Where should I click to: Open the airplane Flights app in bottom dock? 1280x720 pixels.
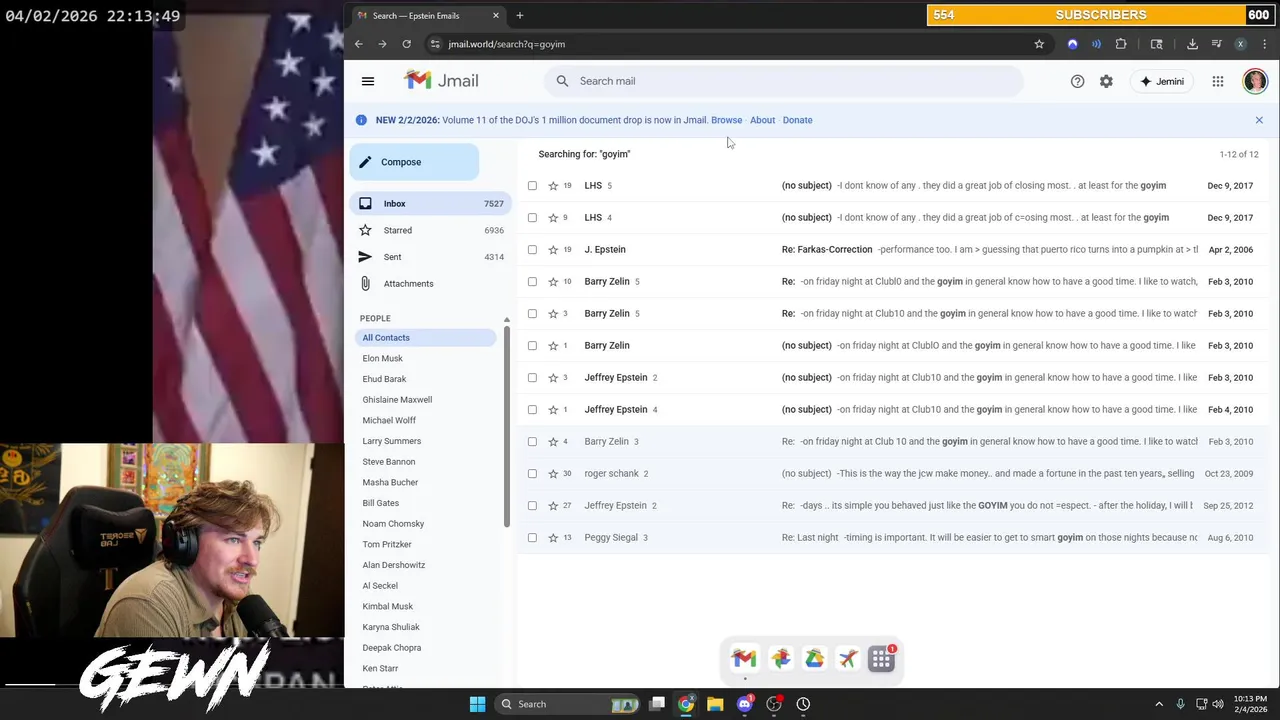(x=848, y=658)
